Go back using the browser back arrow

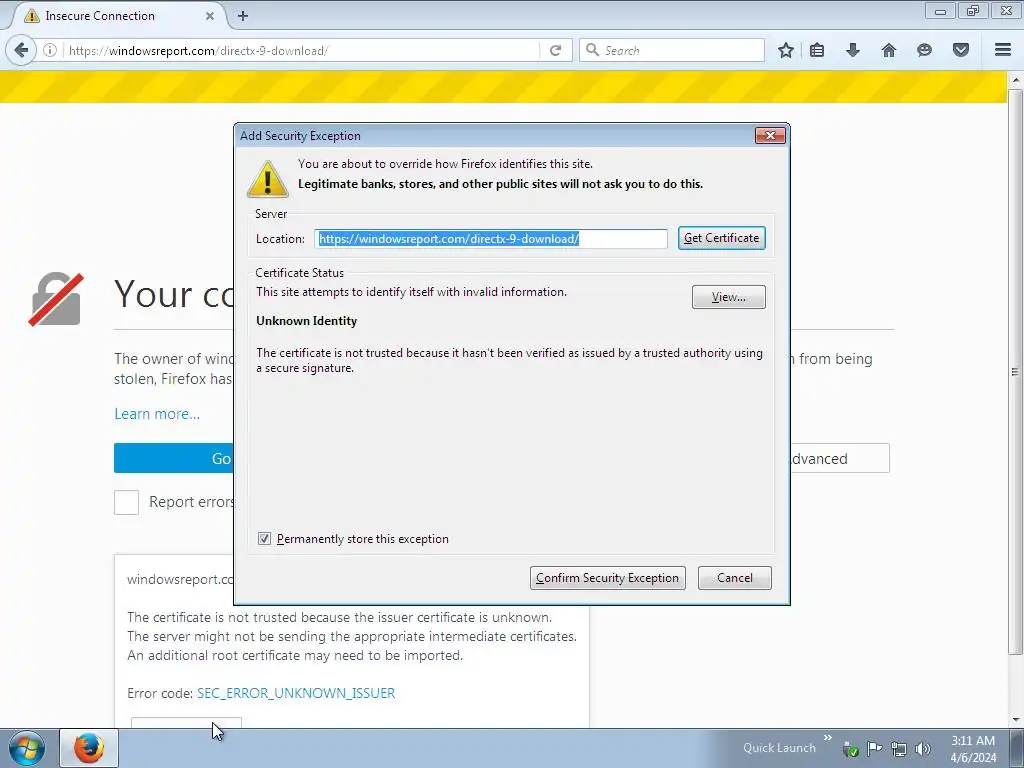point(21,50)
